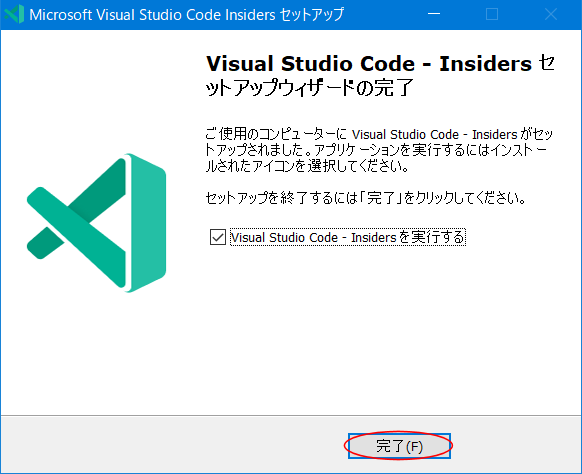Click the paragraph starting with ご使用のコンピューターに

379,150
